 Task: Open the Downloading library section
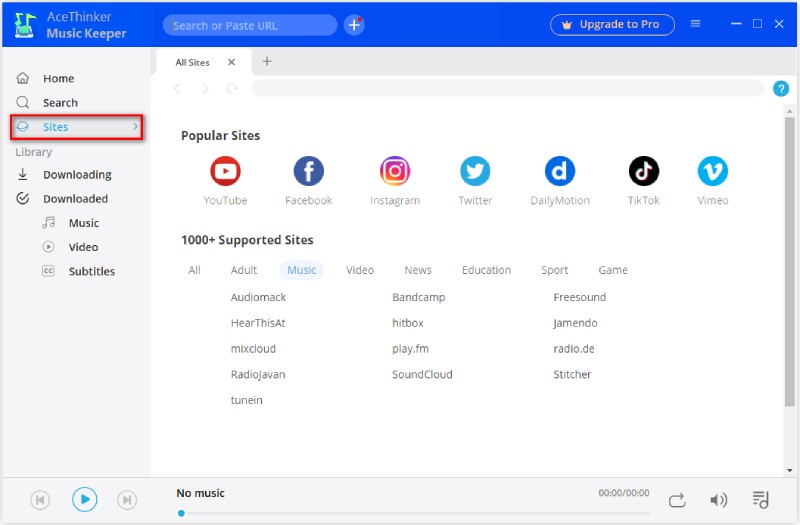[x=77, y=174]
